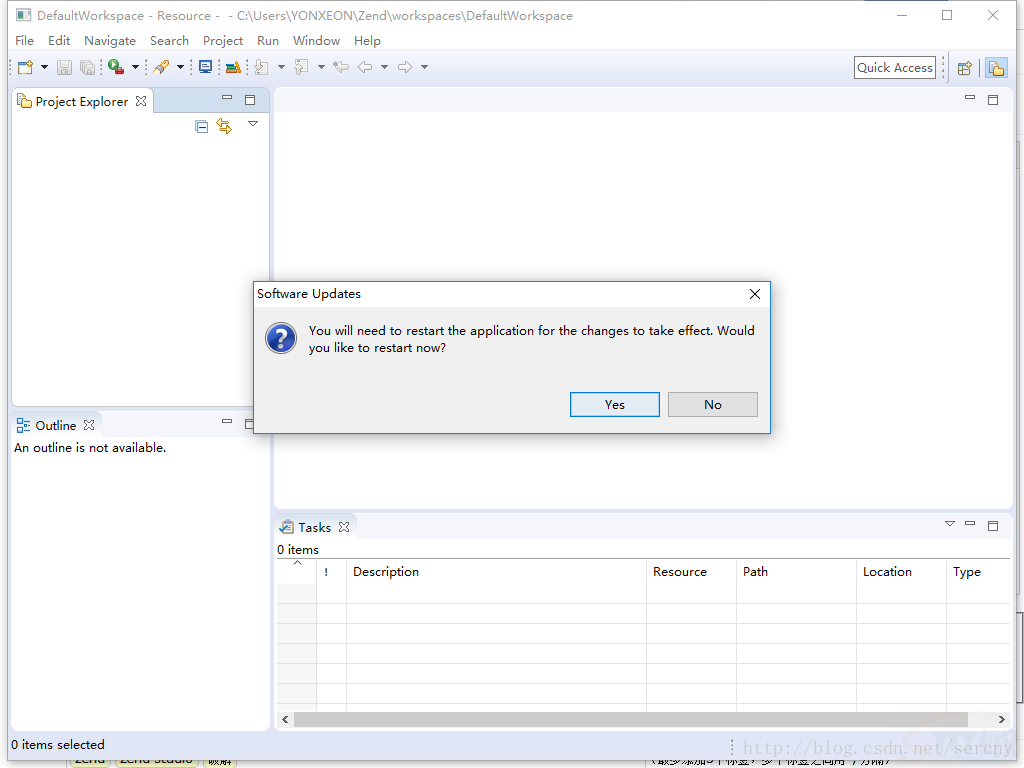Image resolution: width=1024 pixels, height=768 pixels.
Task: Maximize the editor area
Action: pyautogui.click(x=993, y=100)
